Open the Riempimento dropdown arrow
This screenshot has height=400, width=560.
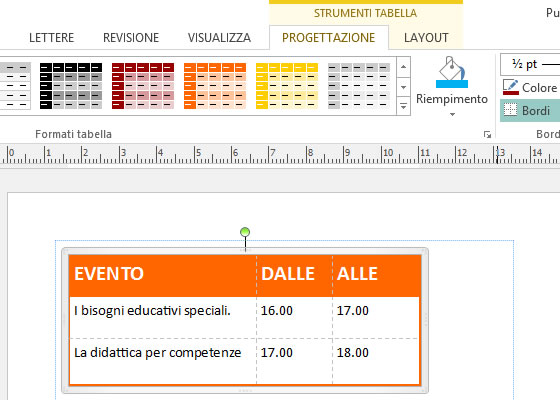[452, 115]
